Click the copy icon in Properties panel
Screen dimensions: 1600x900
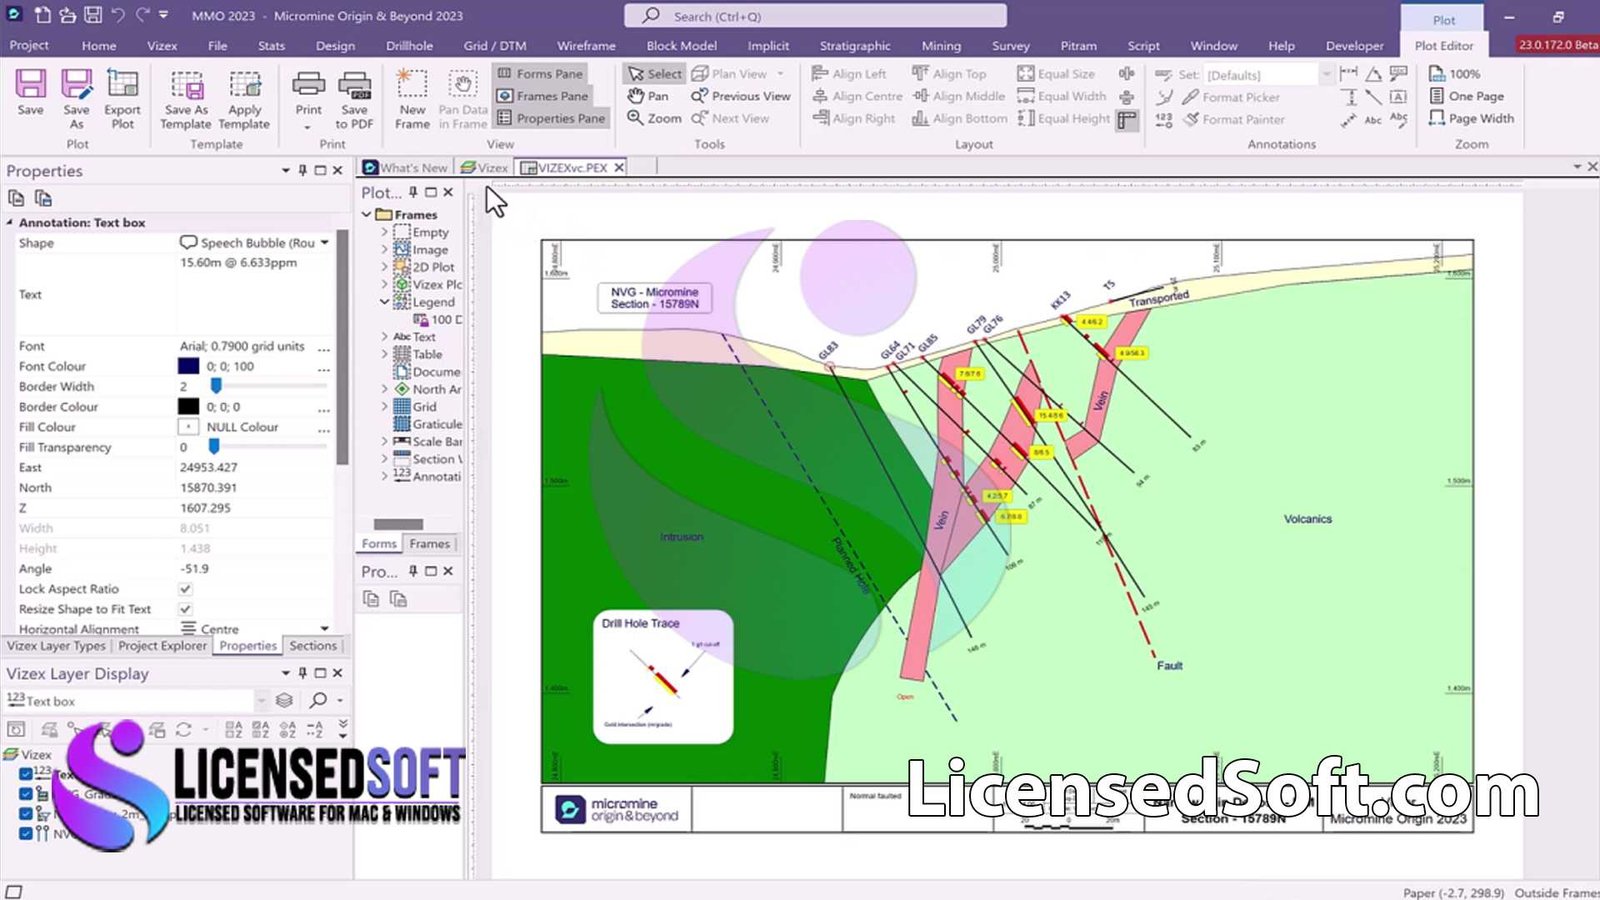[x=16, y=198]
